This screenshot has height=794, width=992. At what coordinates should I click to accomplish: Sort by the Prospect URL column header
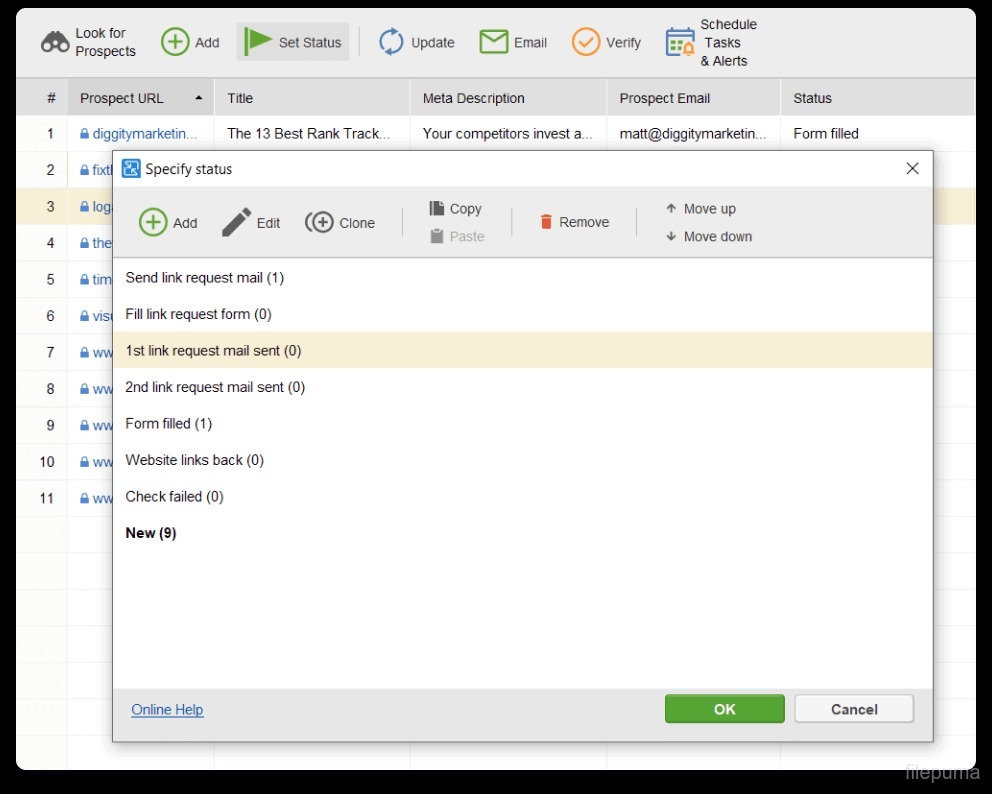(122, 98)
